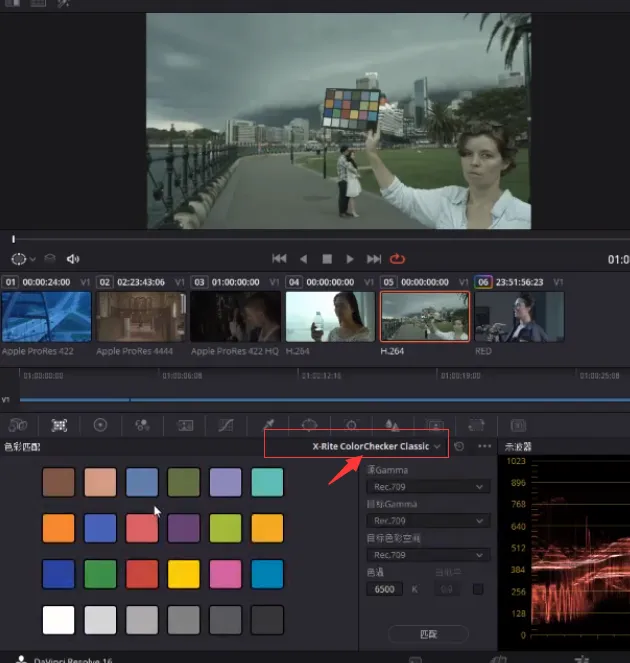Open the Sizing palette
This screenshot has width=630, height=663.
pos(476,425)
